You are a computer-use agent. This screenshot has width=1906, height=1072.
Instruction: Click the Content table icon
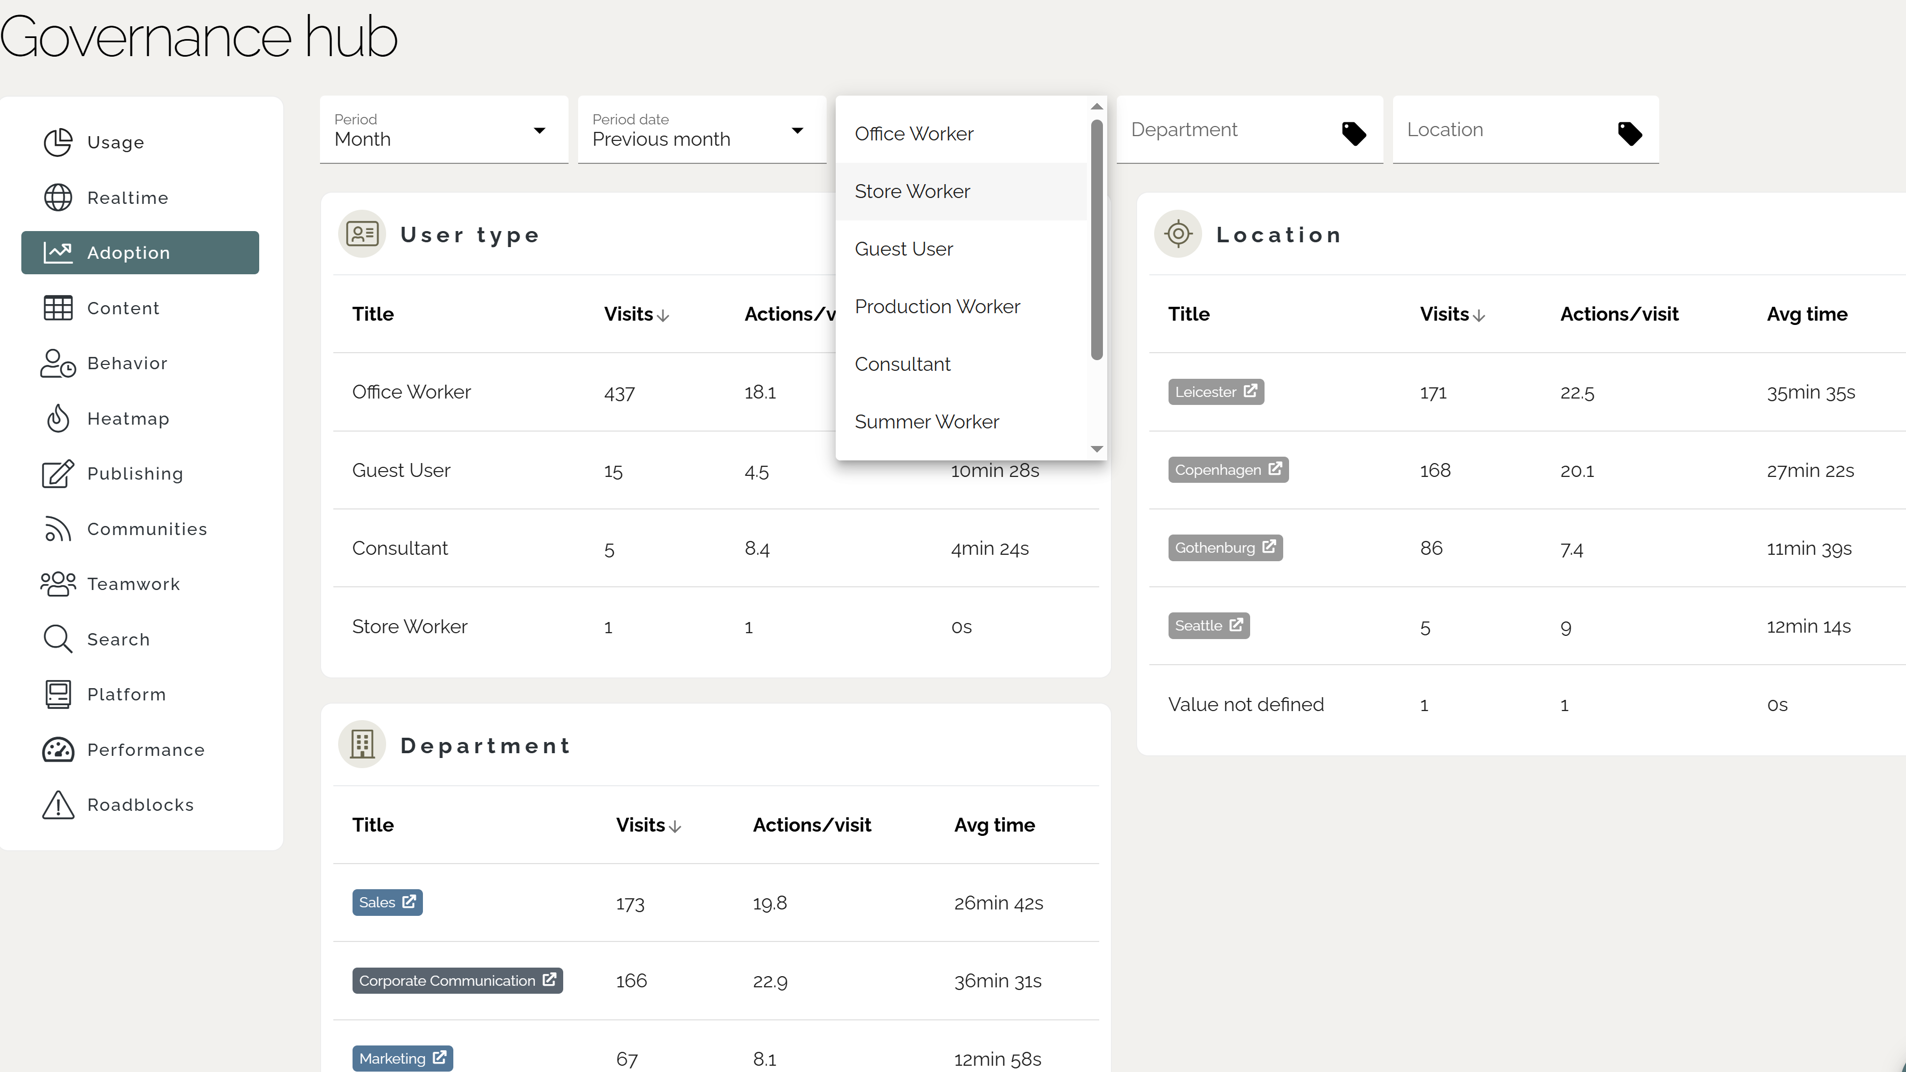pos(58,308)
